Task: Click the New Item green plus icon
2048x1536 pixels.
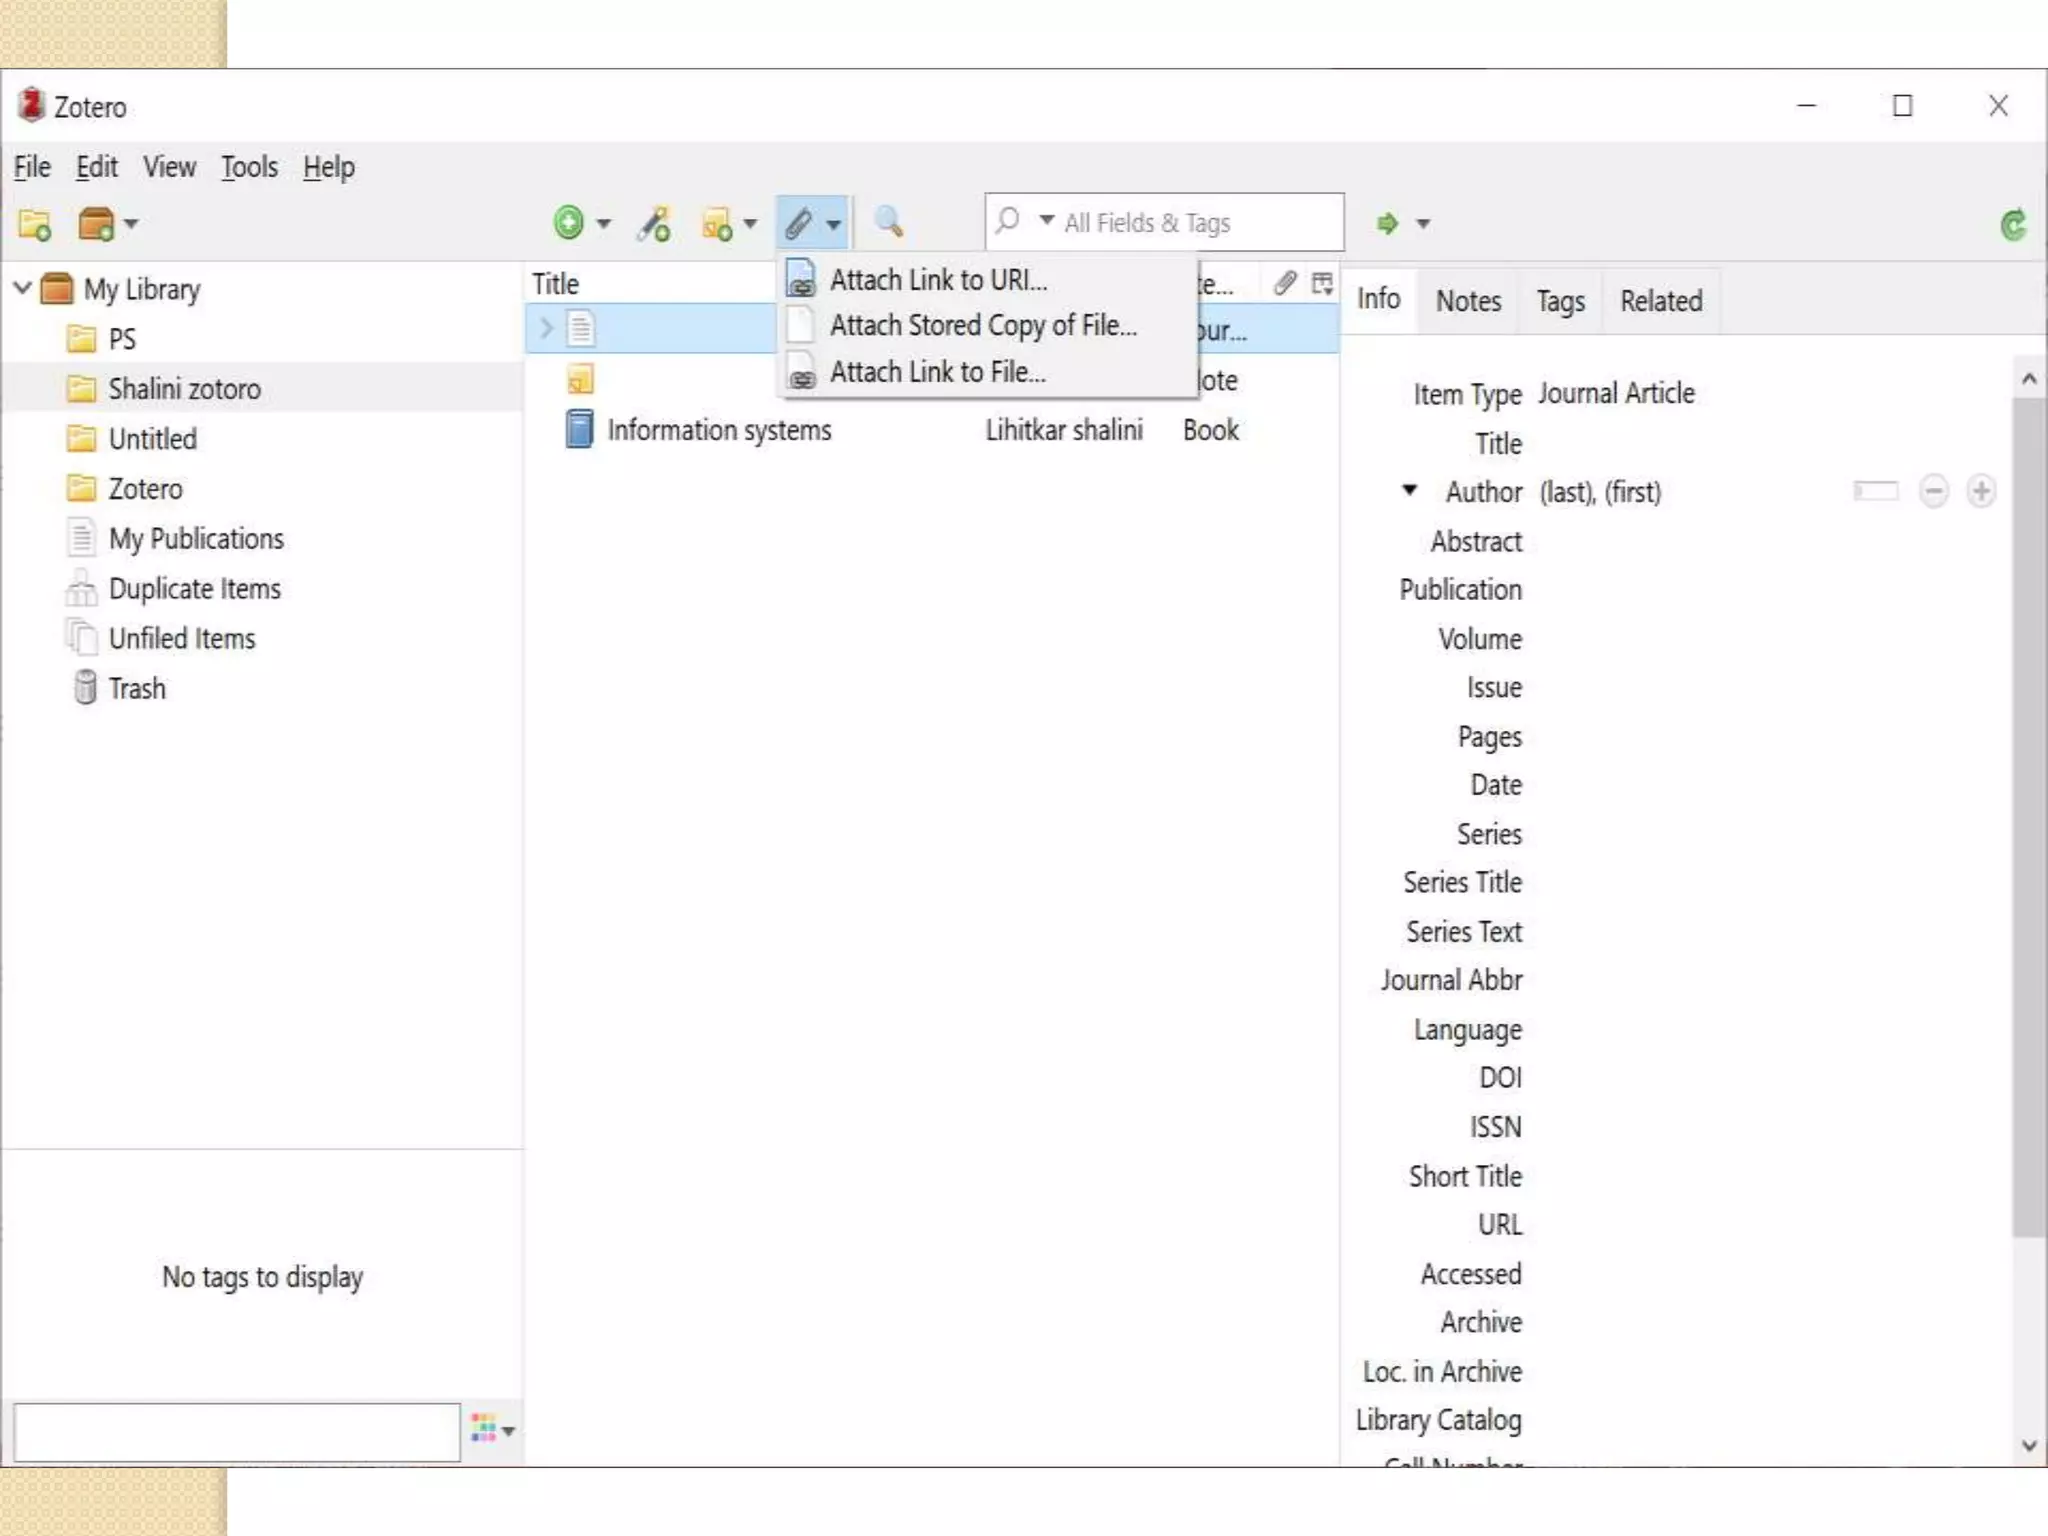Action: (x=569, y=223)
